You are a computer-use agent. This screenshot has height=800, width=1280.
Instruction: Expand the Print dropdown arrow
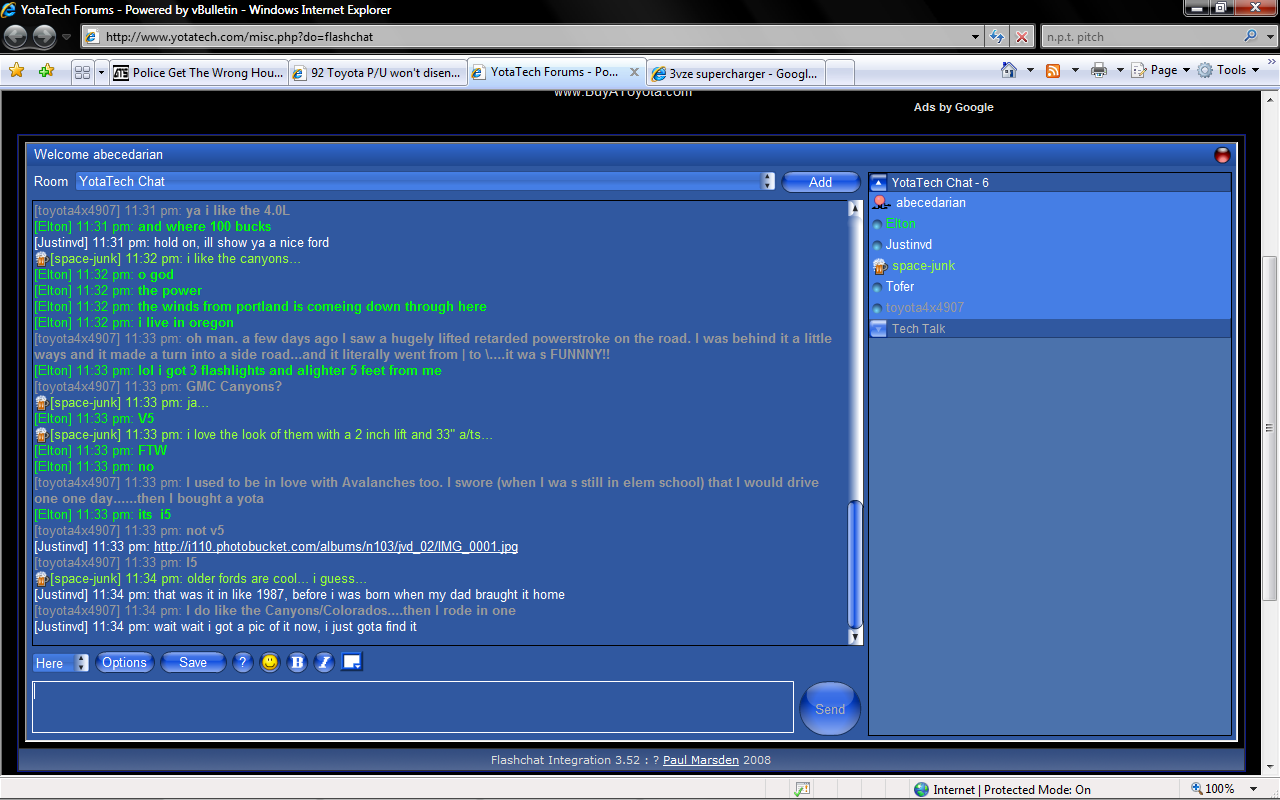1120,70
